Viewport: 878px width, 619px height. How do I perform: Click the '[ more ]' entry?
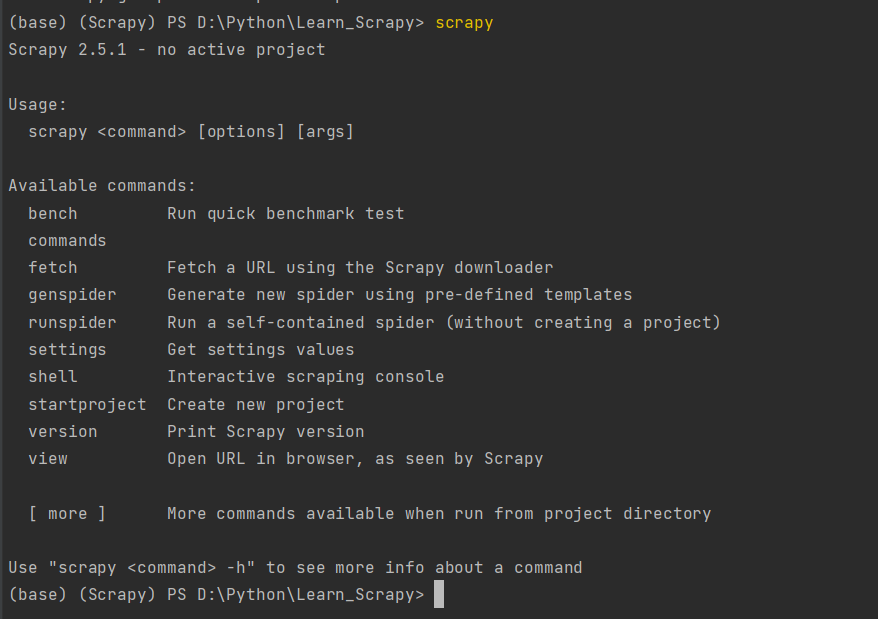tap(67, 514)
